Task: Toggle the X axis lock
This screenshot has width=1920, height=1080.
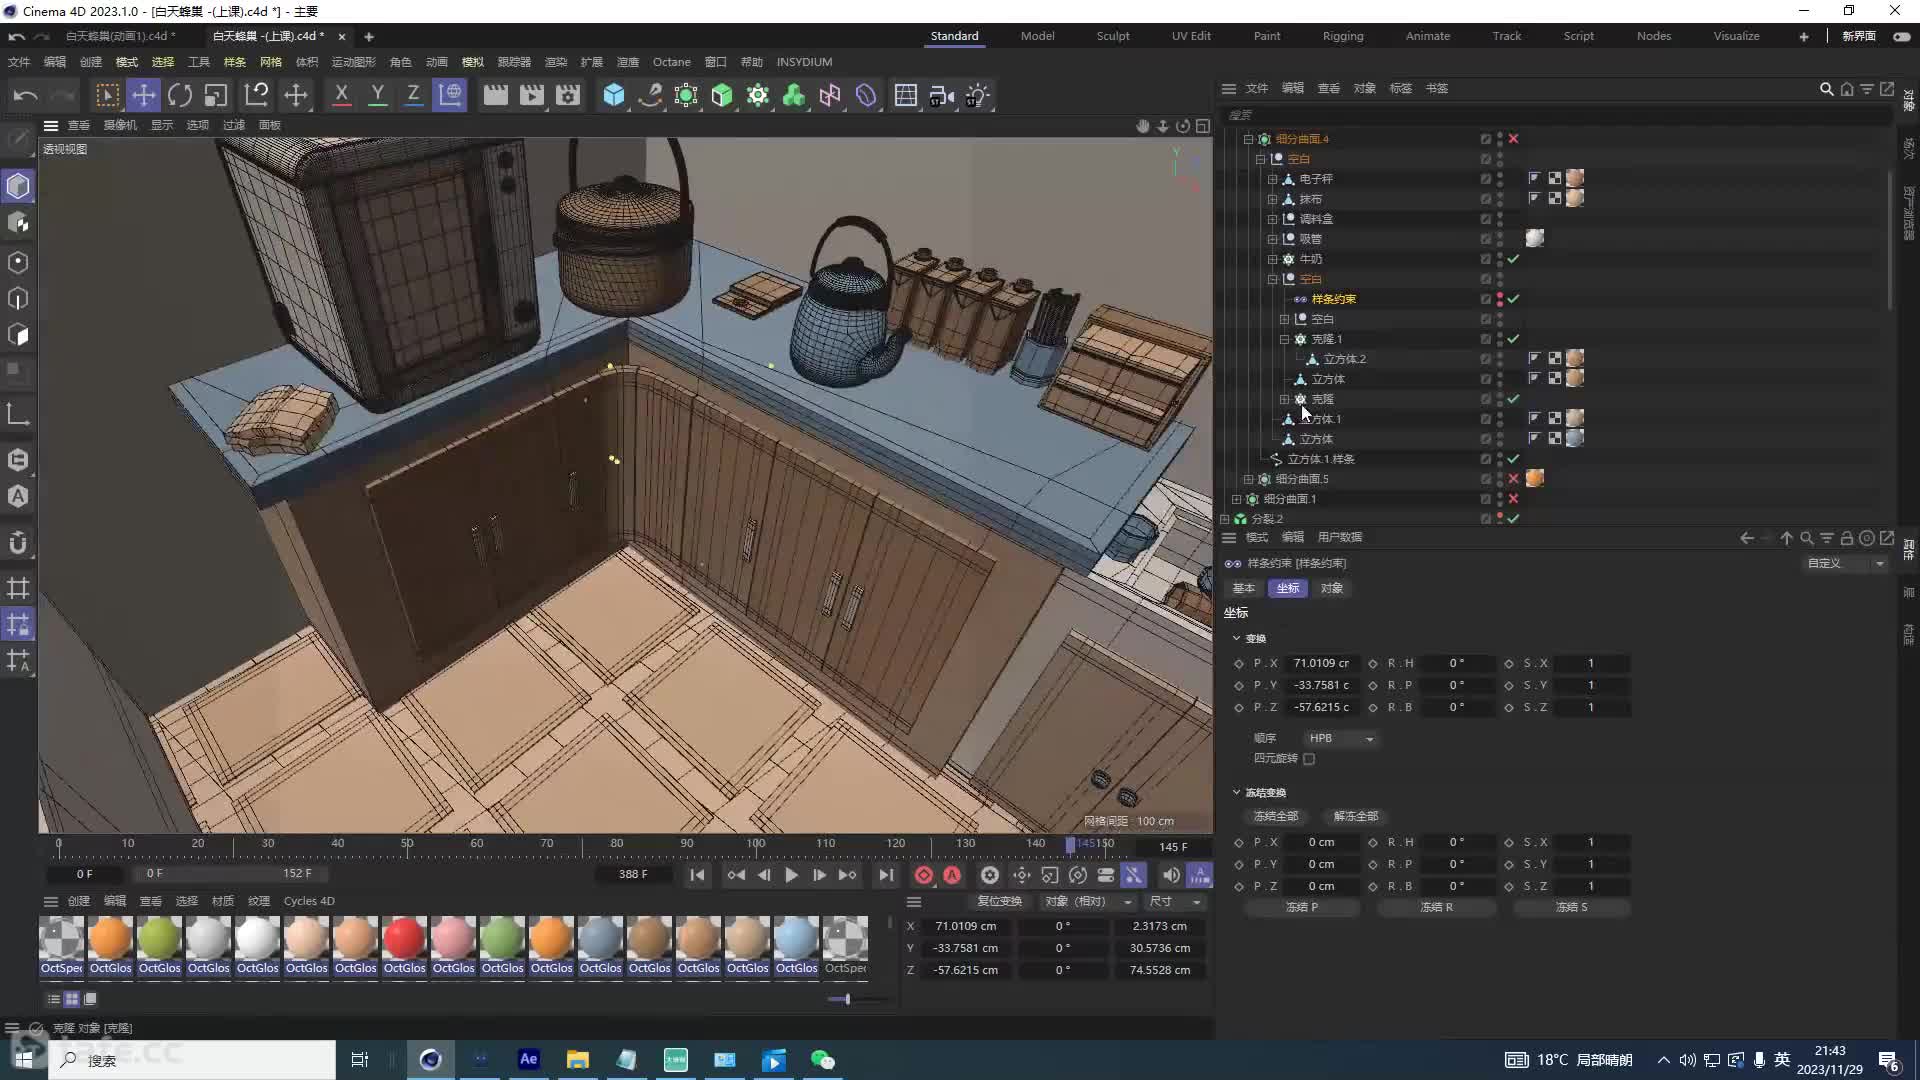Action: pos(341,95)
